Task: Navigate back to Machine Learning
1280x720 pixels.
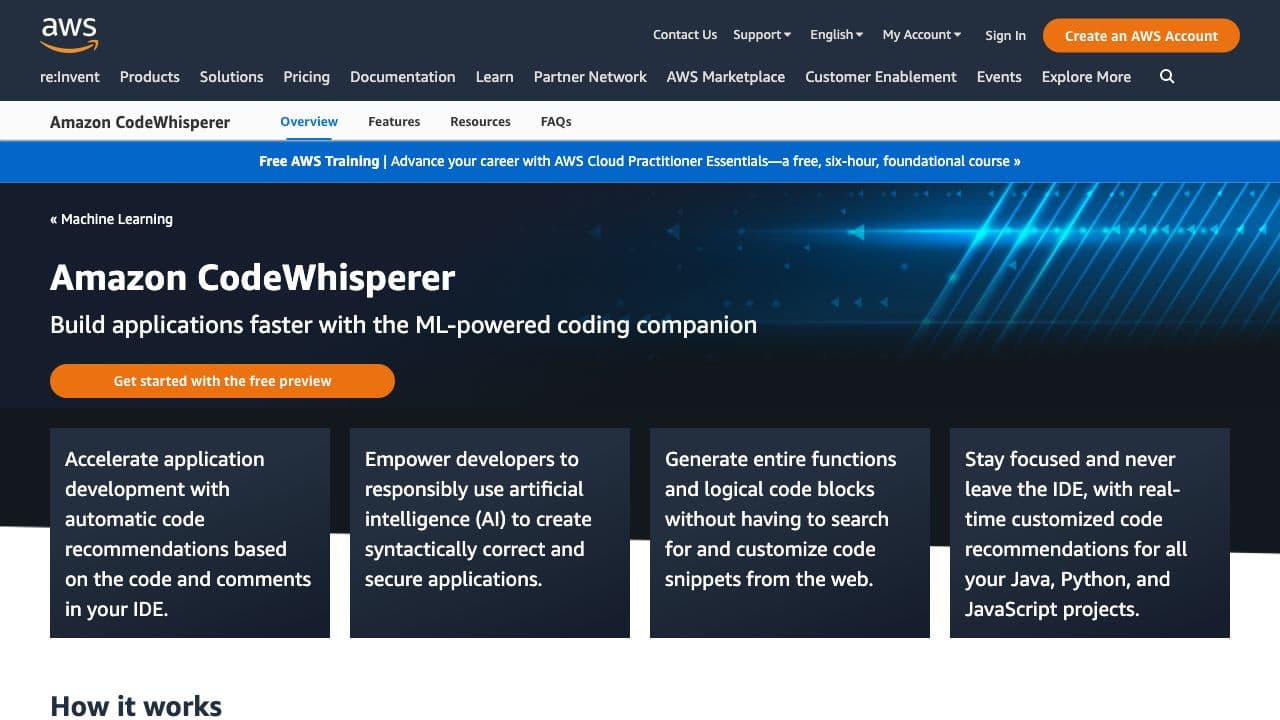Action: tap(111, 218)
